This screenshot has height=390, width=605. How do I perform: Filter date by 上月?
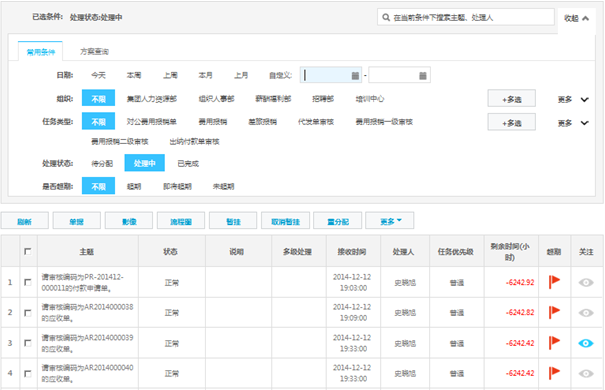click(x=241, y=75)
